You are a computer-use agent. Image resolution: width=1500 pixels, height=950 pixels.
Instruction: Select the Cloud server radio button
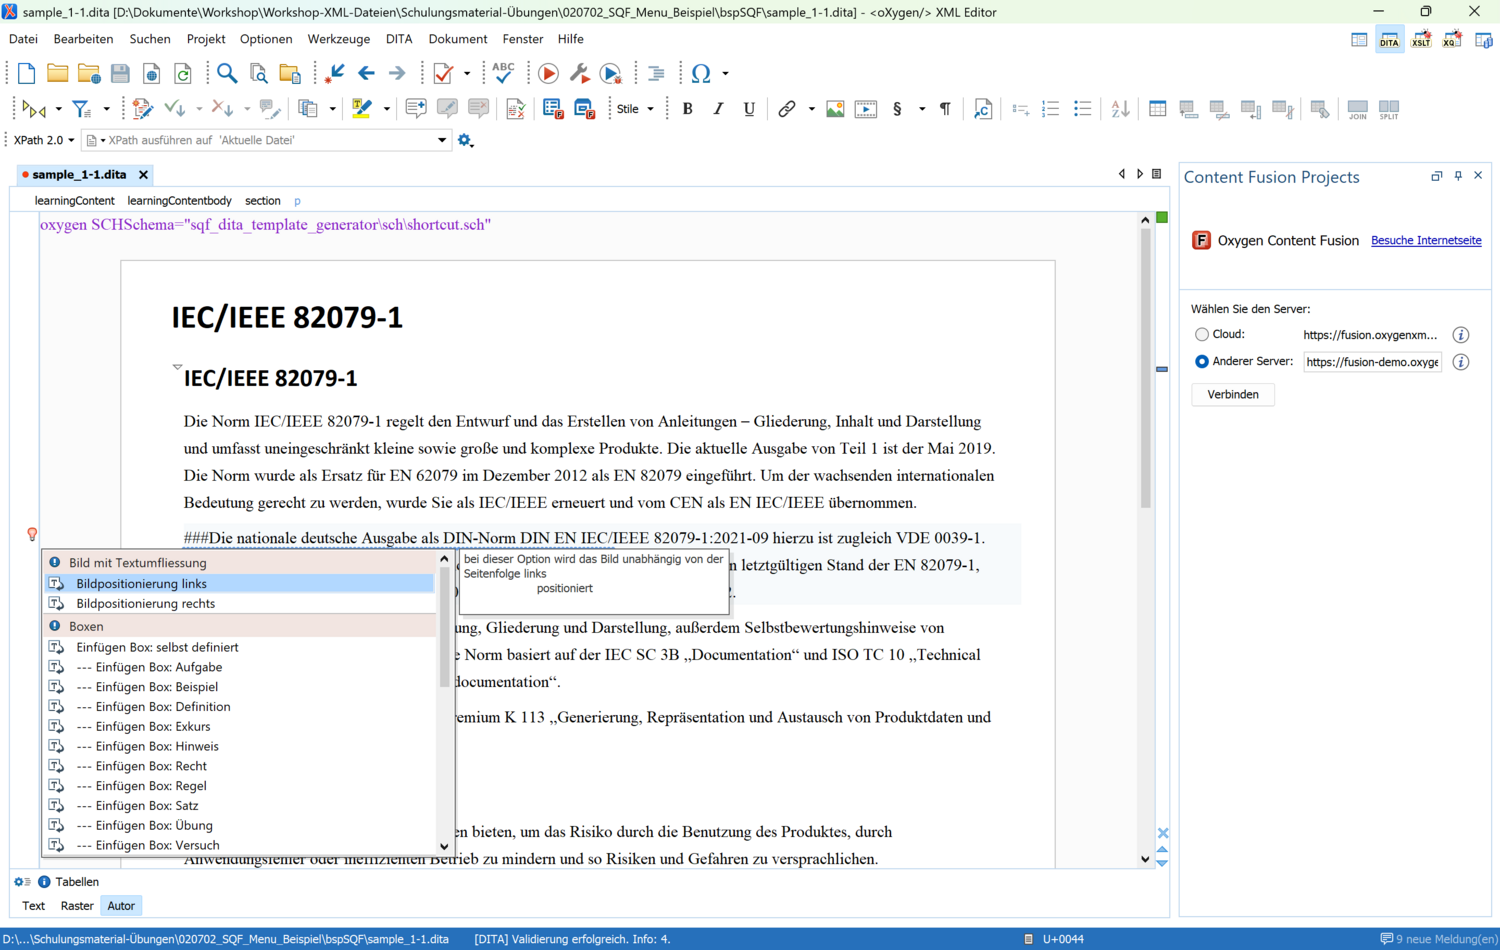[1202, 335]
